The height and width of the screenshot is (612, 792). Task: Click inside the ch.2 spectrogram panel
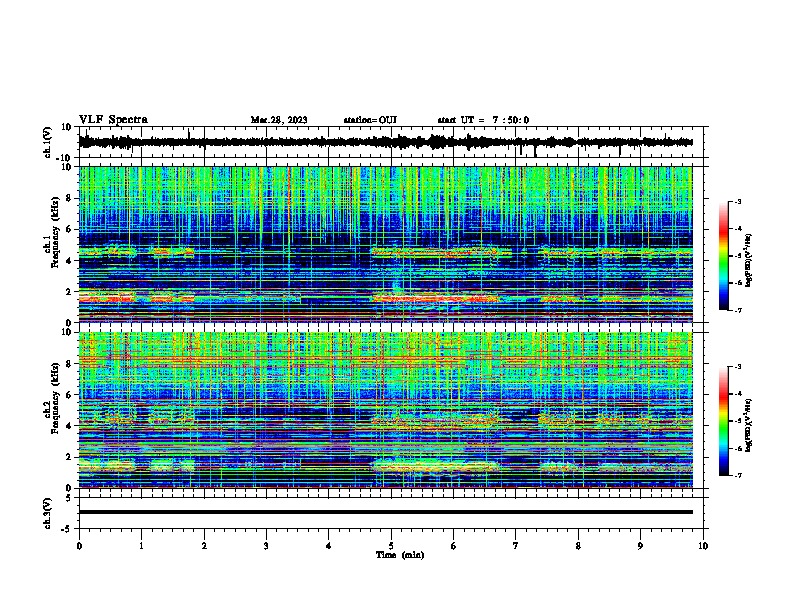pyautogui.click(x=385, y=410)
